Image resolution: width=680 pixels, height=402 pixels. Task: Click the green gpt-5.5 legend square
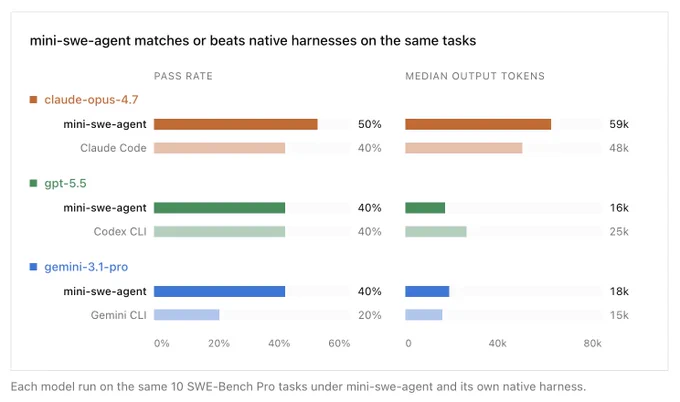coord(33,183)
